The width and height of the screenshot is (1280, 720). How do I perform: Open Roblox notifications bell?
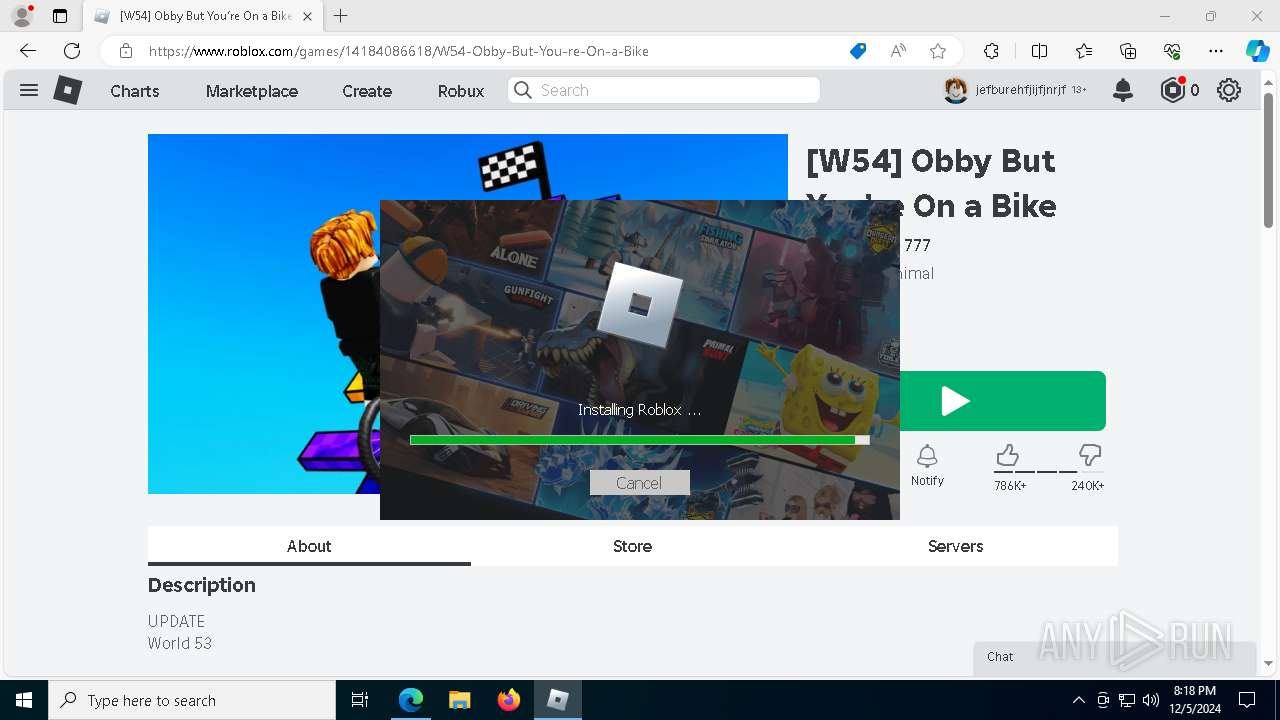pos(1123,90)
